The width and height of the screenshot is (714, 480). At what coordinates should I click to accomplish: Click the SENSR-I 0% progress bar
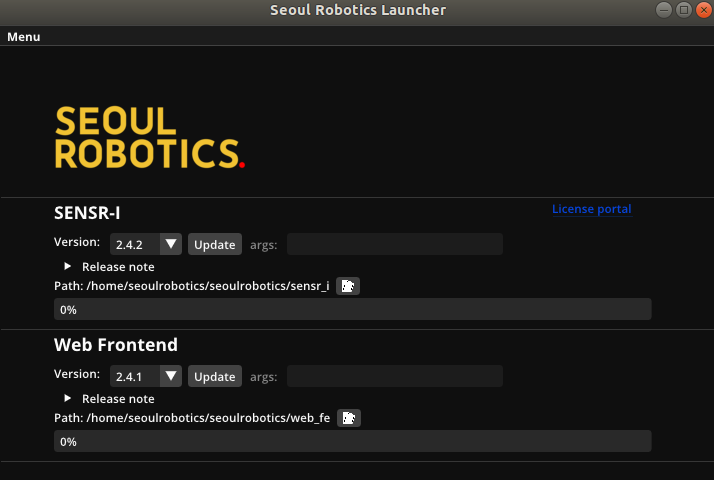coord(352,309)
